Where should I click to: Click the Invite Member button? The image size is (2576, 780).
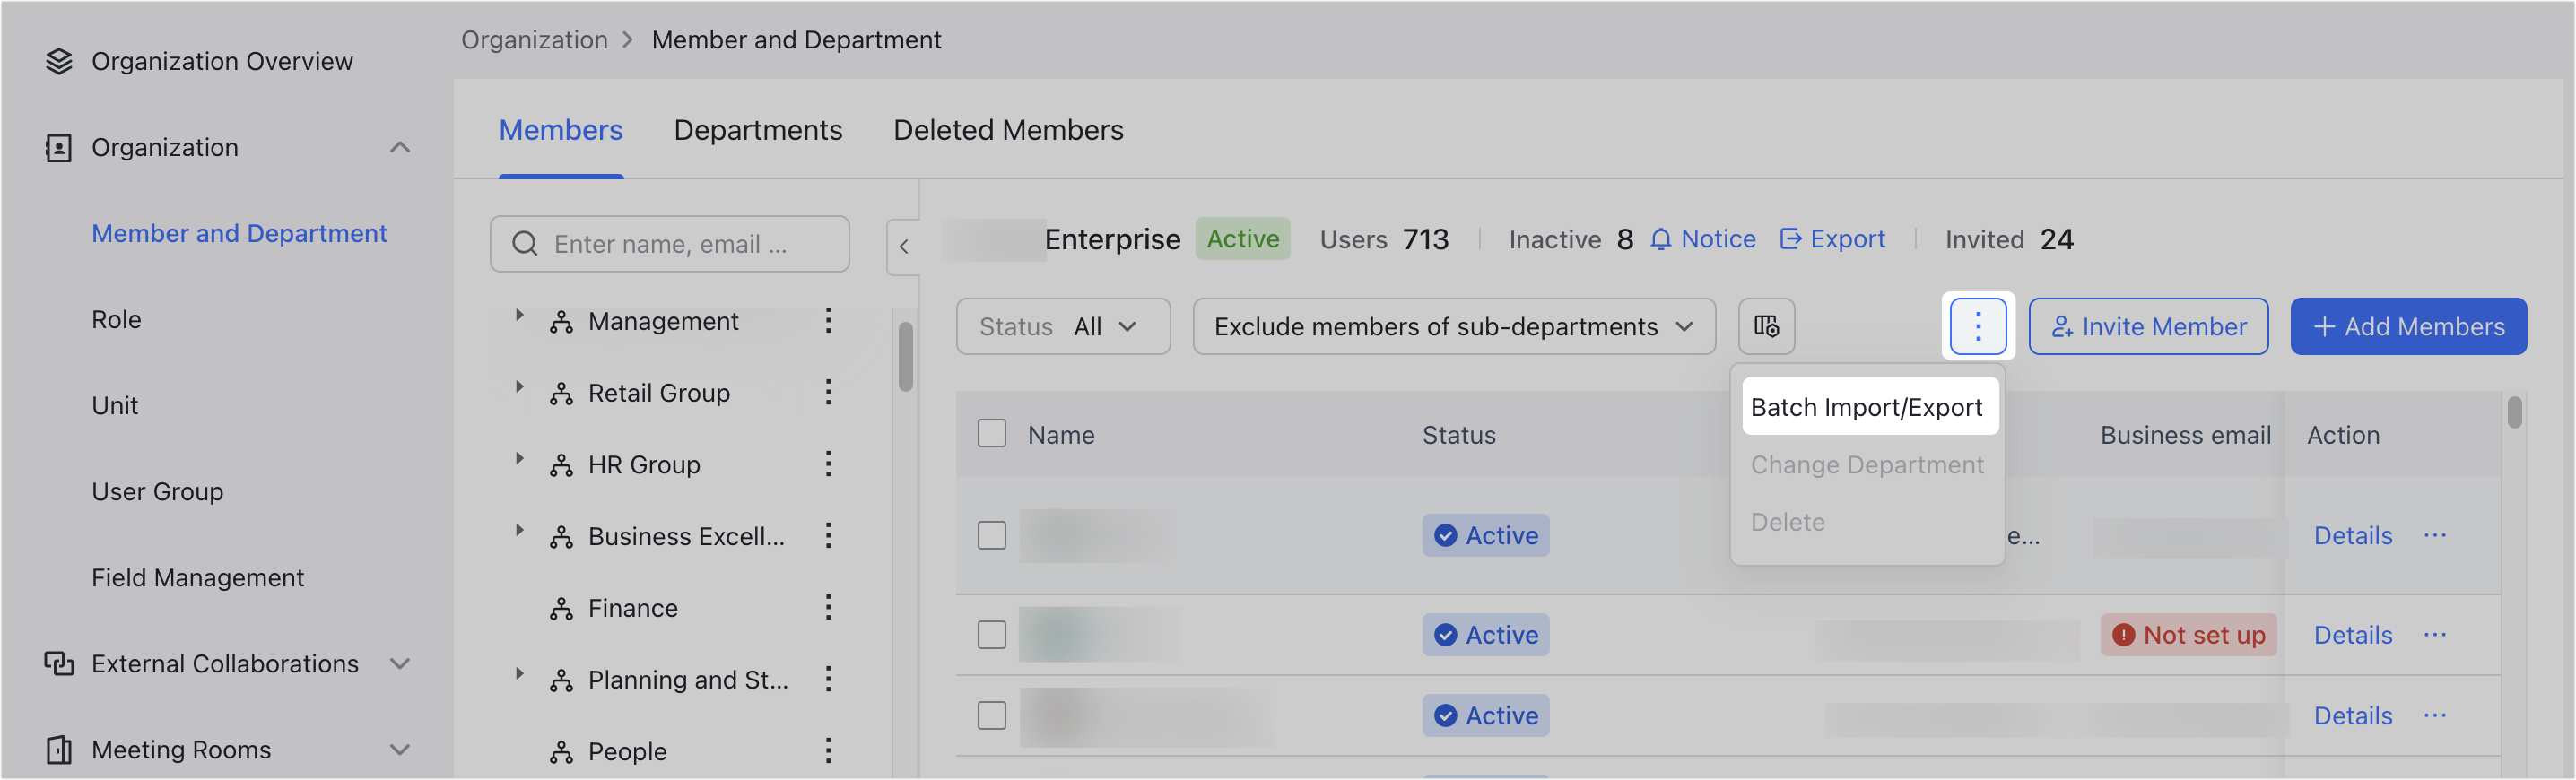pyautogui.click(x=2148, y=327)
